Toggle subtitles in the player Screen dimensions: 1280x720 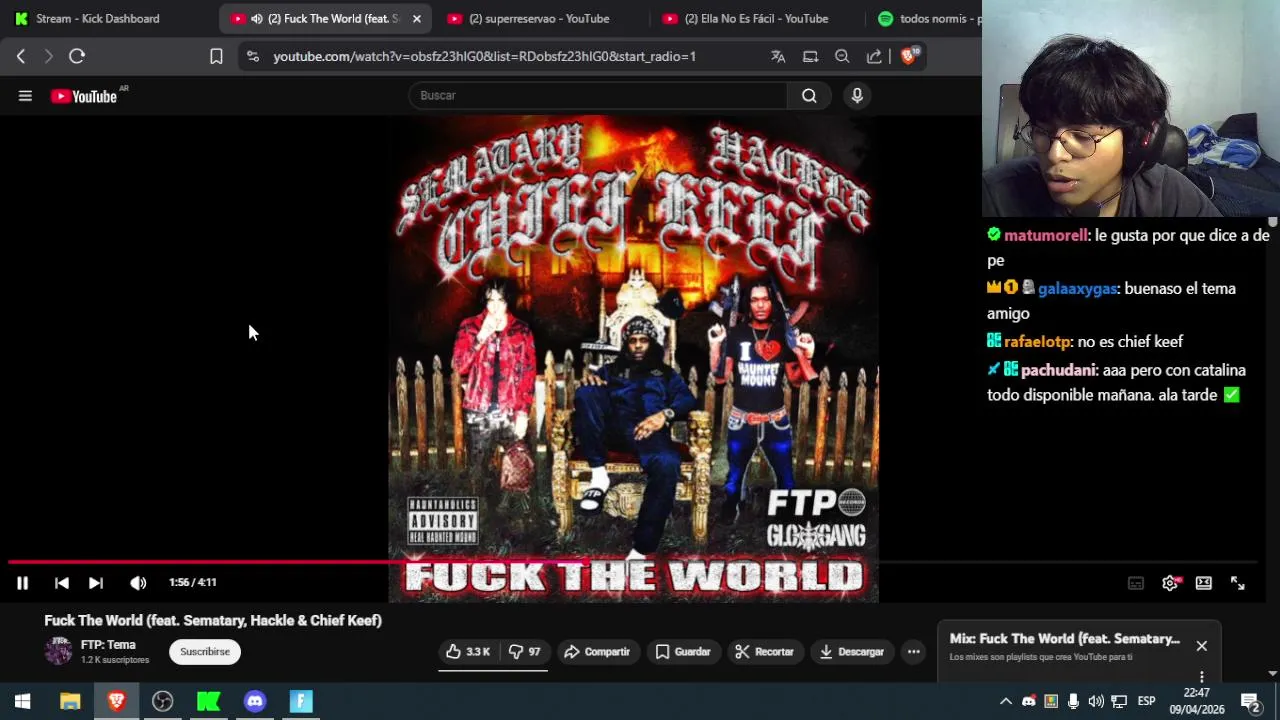(1136, 583)
